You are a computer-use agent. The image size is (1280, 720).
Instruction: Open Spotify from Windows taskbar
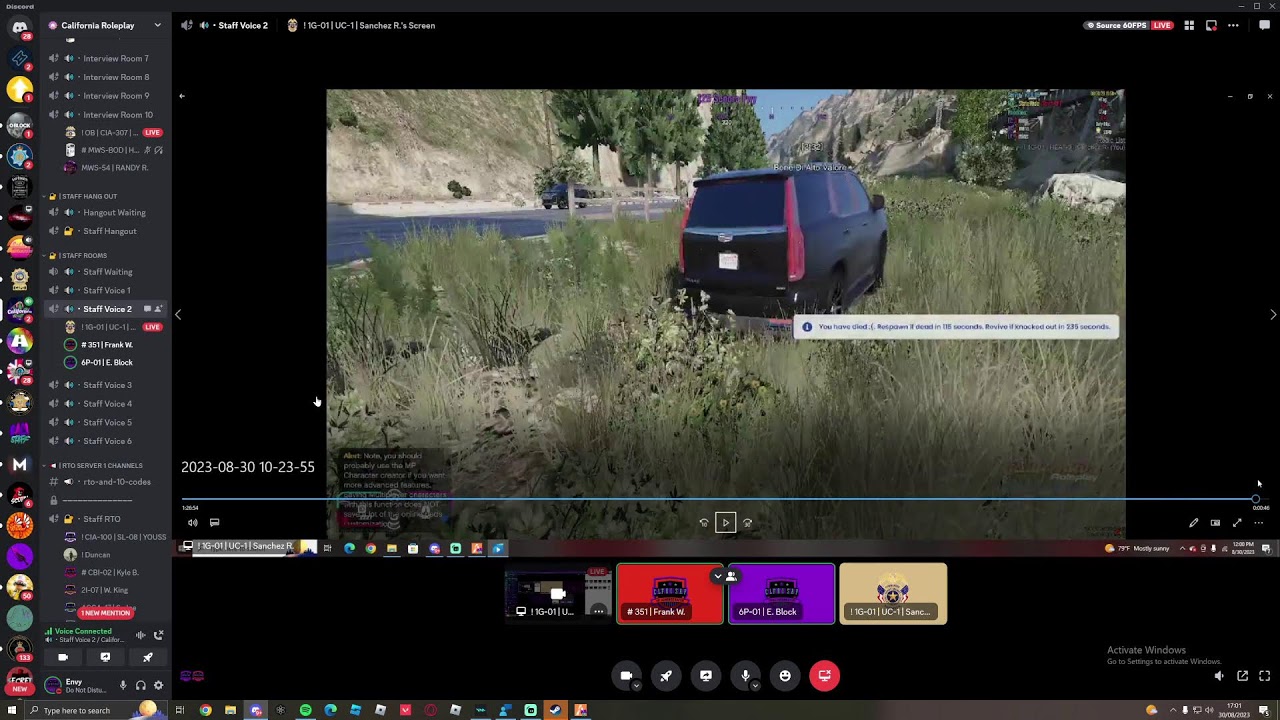(305, 710)
